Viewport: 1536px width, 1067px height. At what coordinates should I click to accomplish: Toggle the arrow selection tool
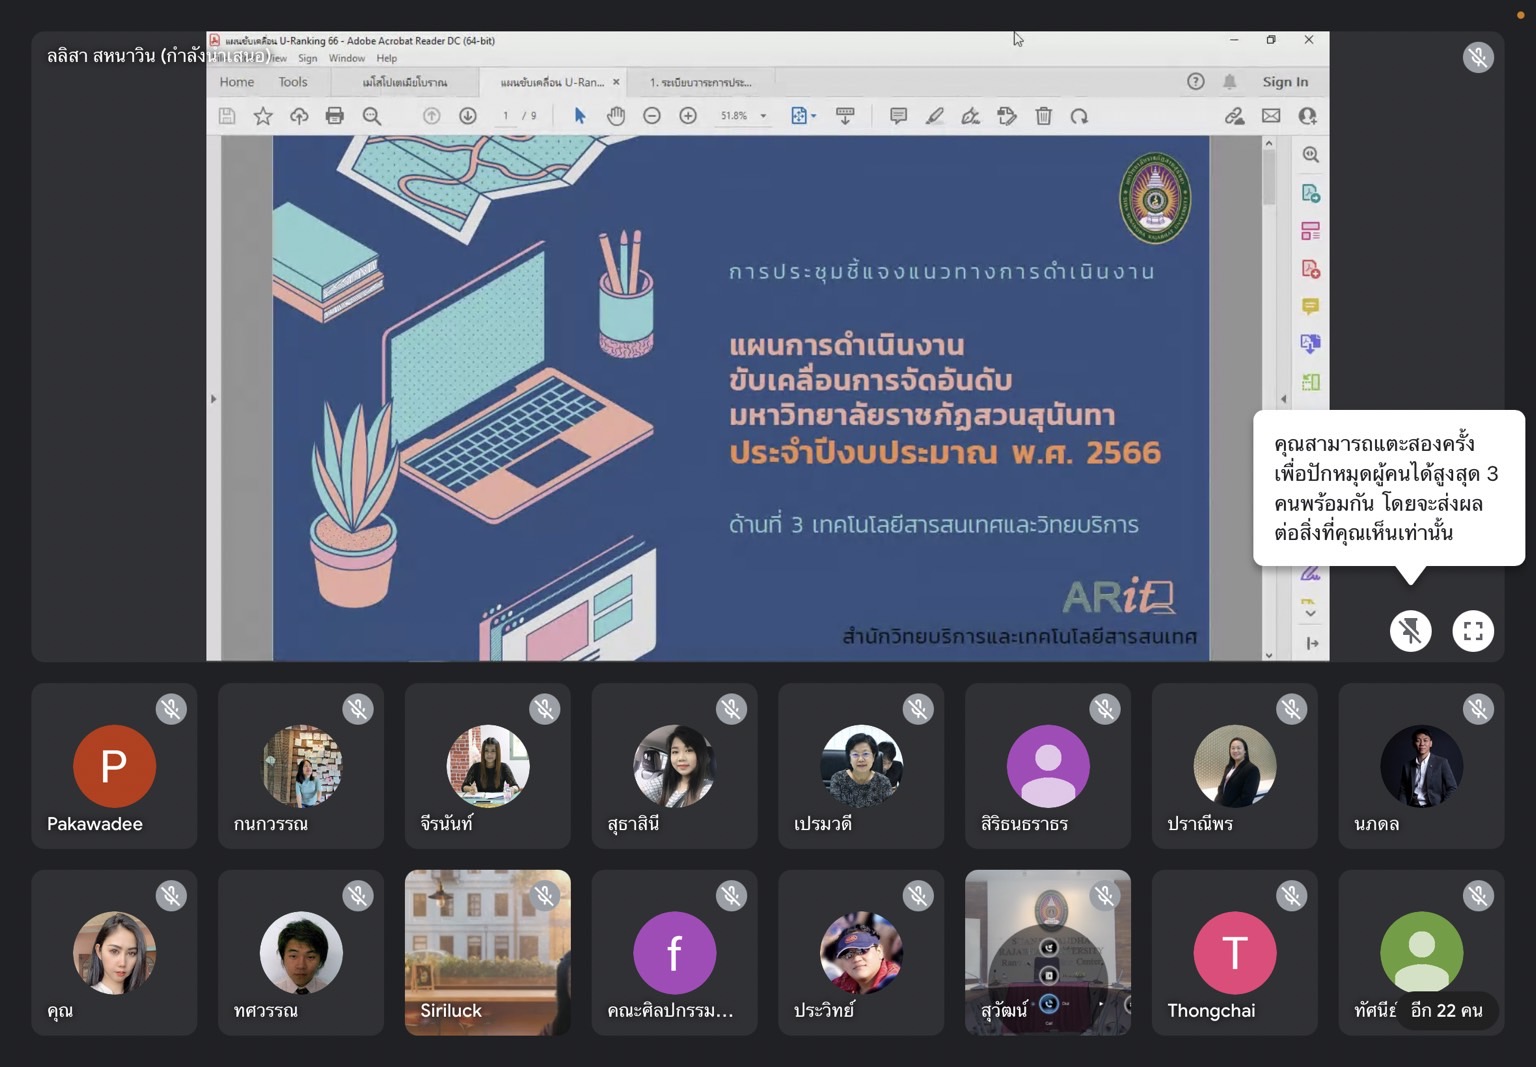tap(579, 116)
